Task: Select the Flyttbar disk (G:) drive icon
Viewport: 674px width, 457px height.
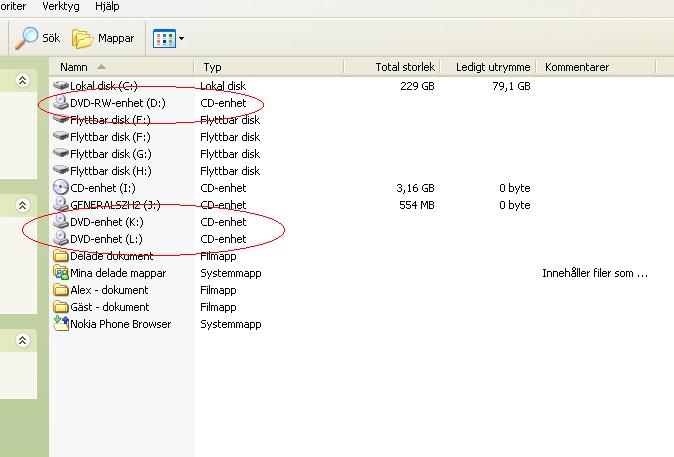Action: [61, 153]
